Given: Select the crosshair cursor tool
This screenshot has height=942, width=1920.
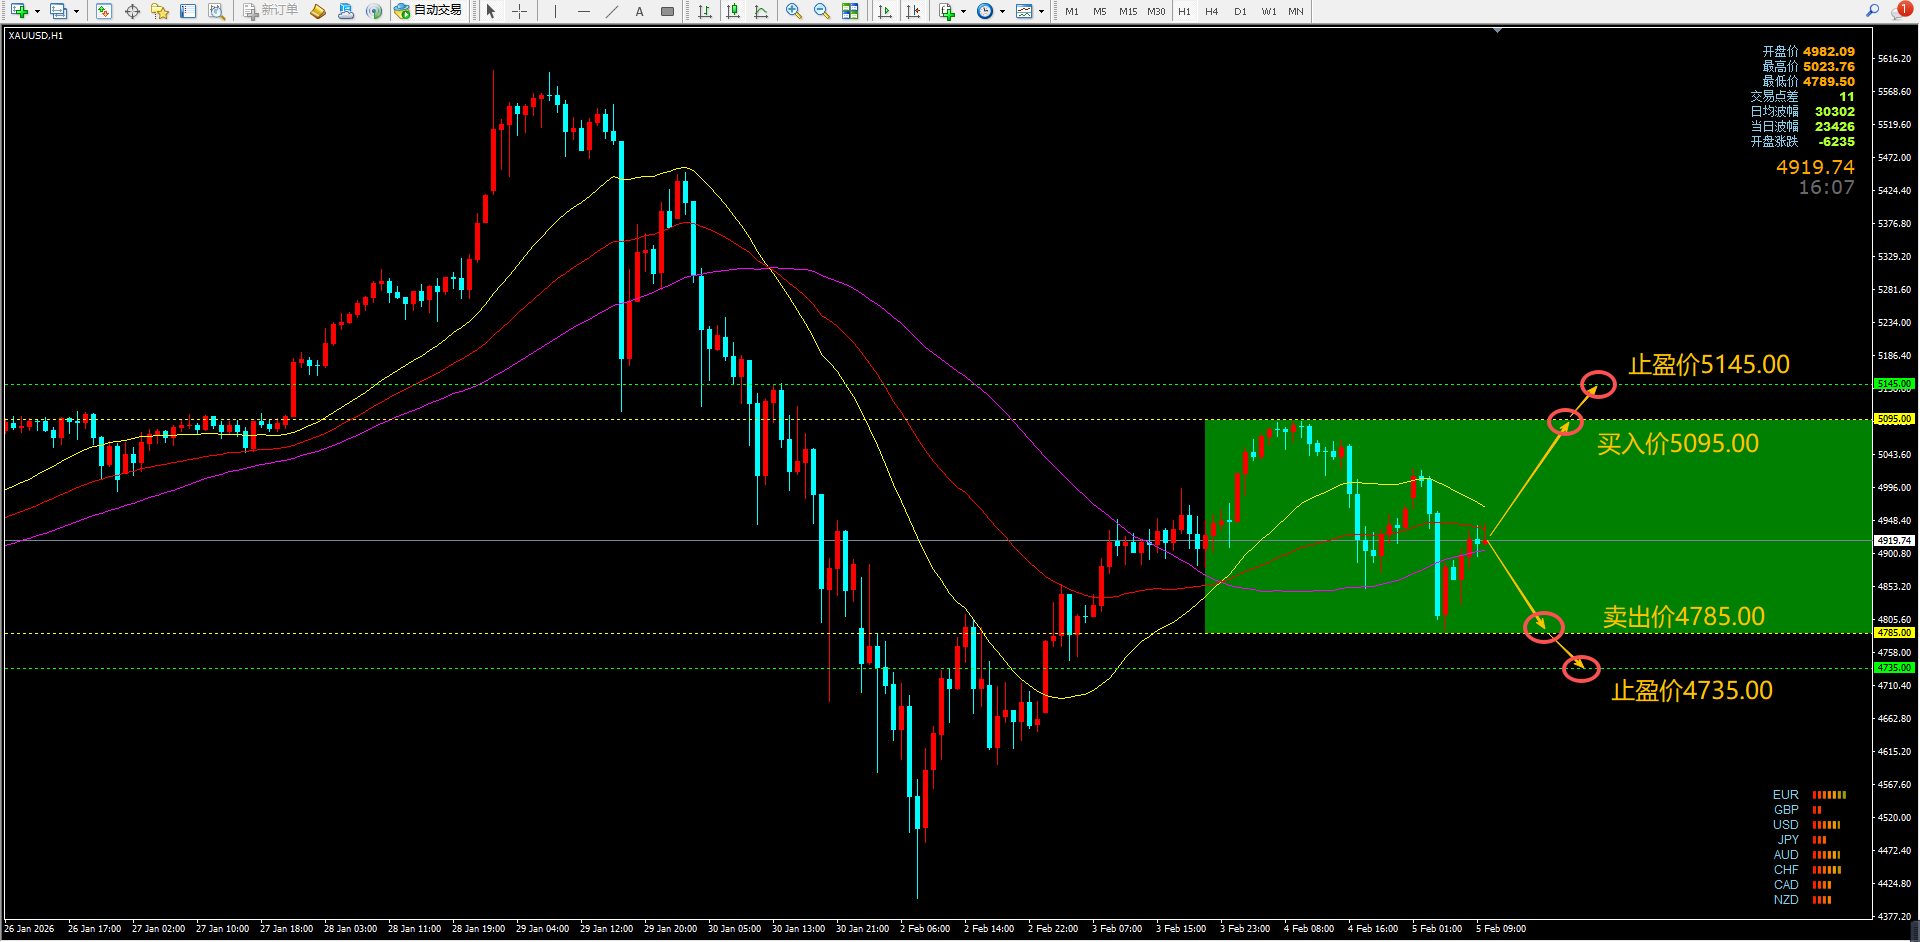Looking at the screenshot, I should [x=519, y=11].
